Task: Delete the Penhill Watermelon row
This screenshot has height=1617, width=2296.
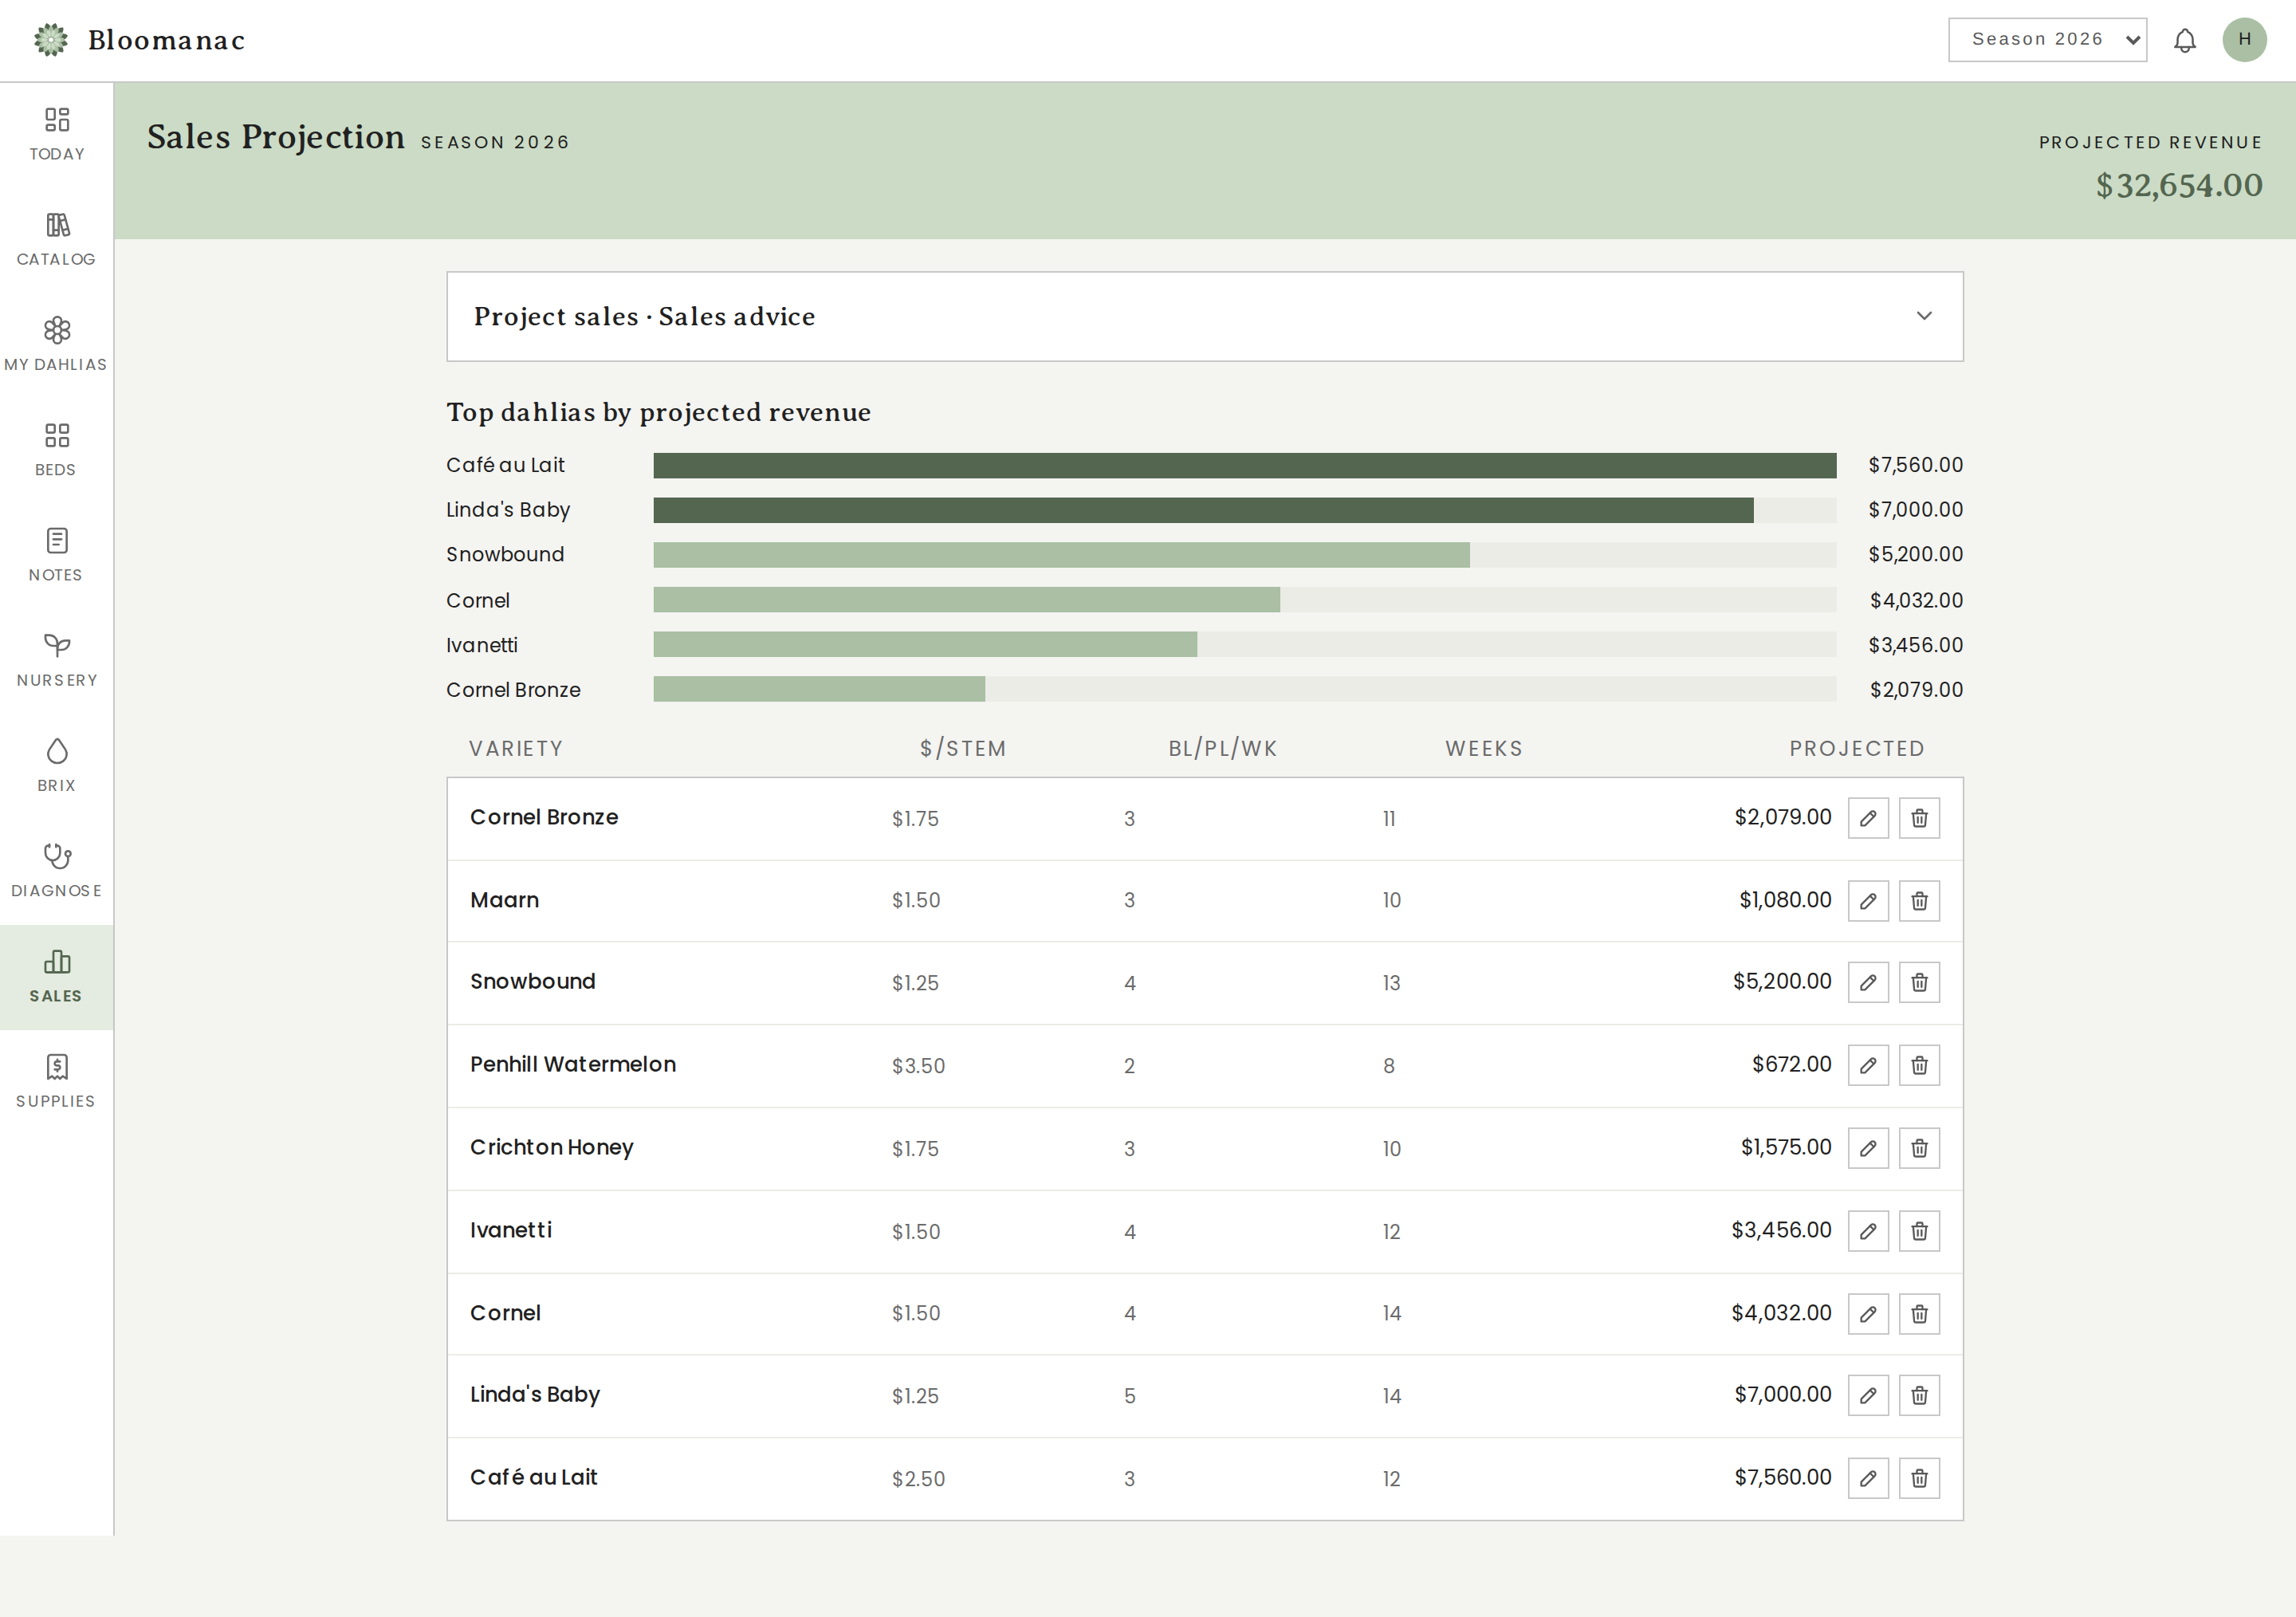Action: (x=1919, y=1065)
